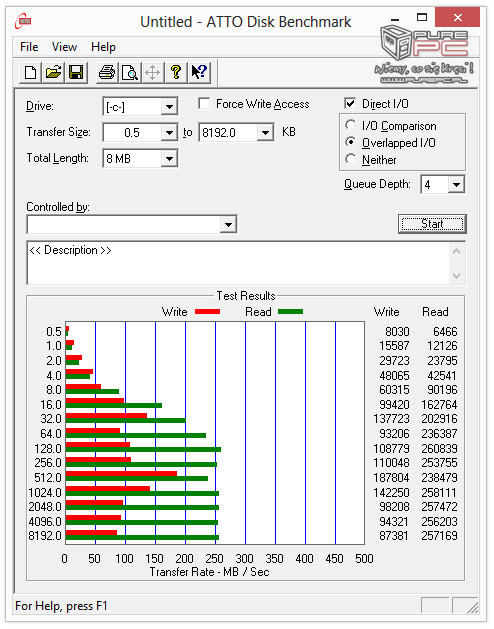The width and height of the screenshot is (494, 629).
Task: Close the ATTO Disk Benchmark window
Action: tap(457, 18)
